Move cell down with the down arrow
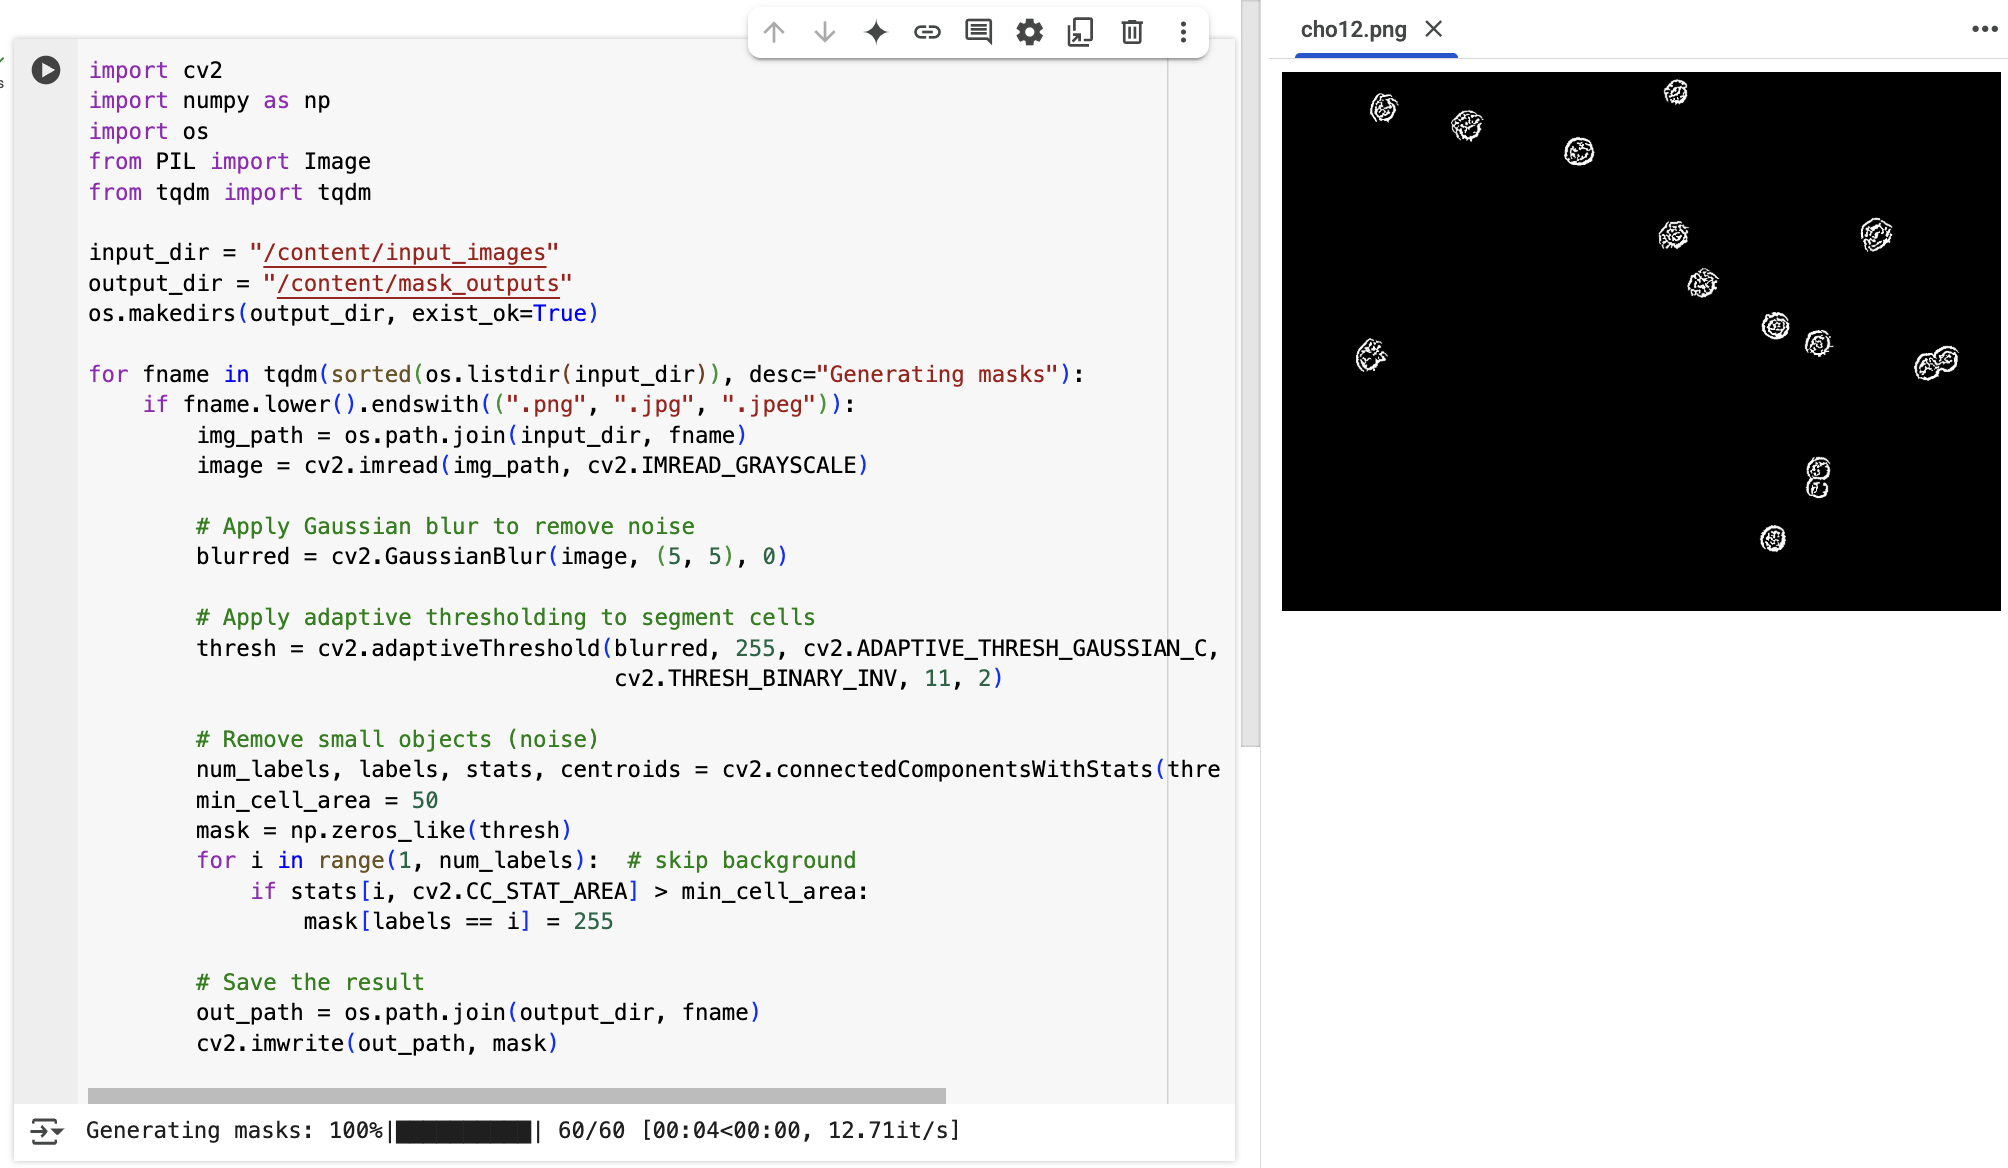Screen dimensions: 2008x1168 (825, 32)
